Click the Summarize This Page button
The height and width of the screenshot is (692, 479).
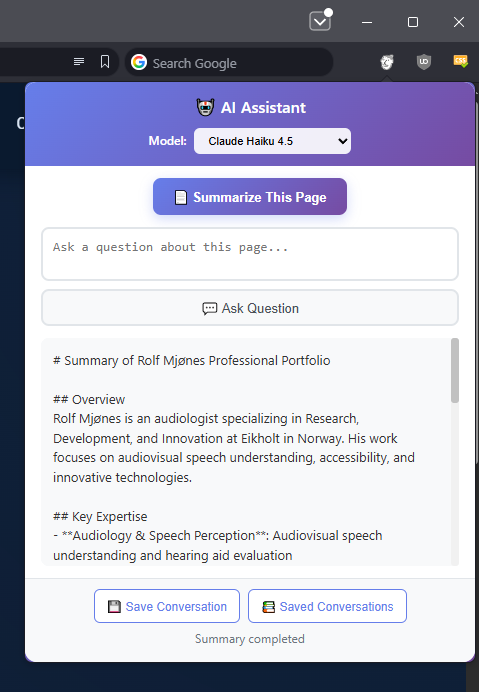coord(250,197)
